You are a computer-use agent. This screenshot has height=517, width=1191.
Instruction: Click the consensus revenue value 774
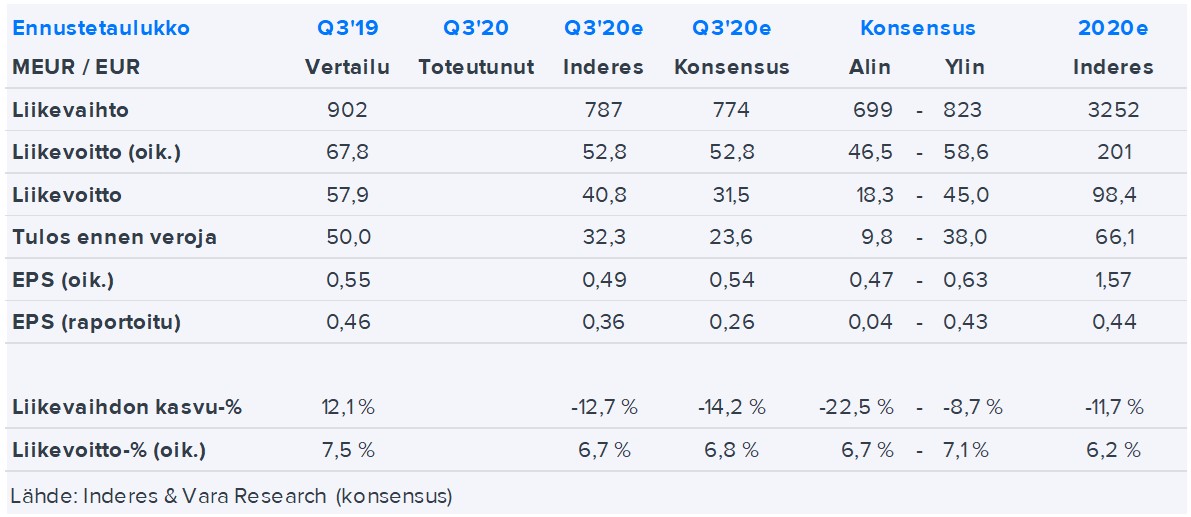coord(731,110)
